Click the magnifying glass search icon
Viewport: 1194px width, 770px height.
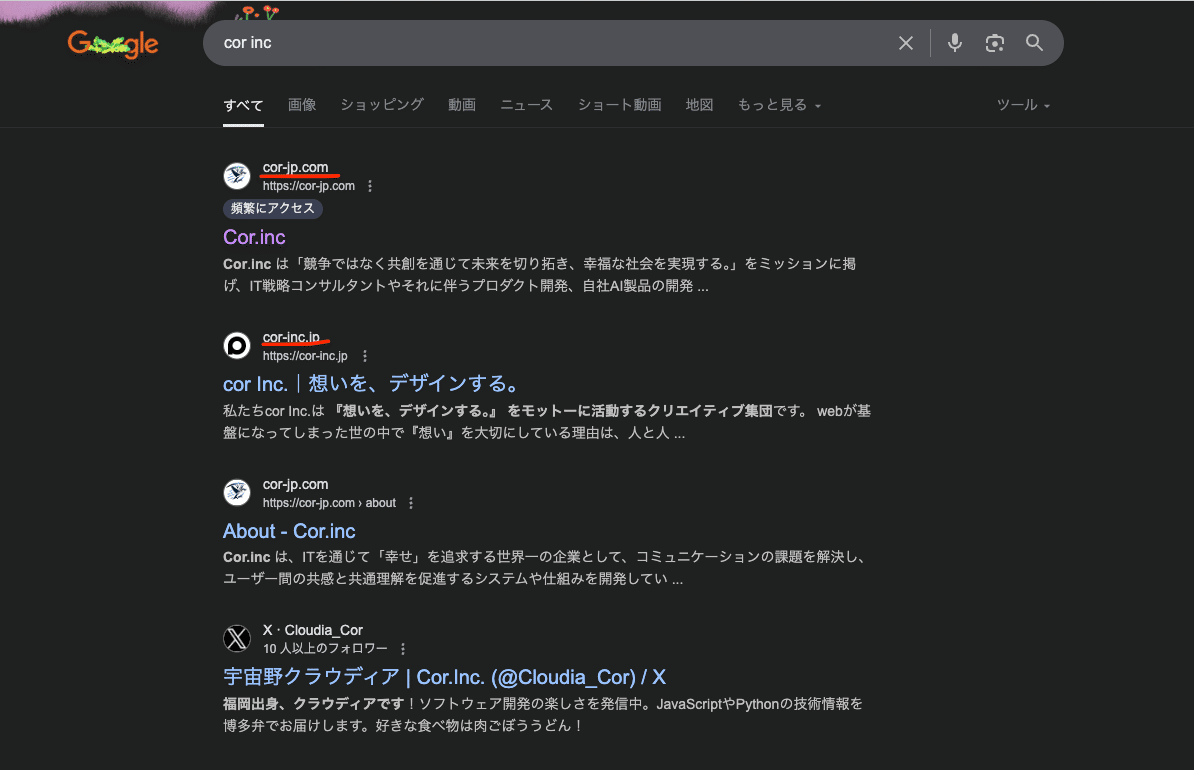pyautogui.click(x=1034, y=43)
